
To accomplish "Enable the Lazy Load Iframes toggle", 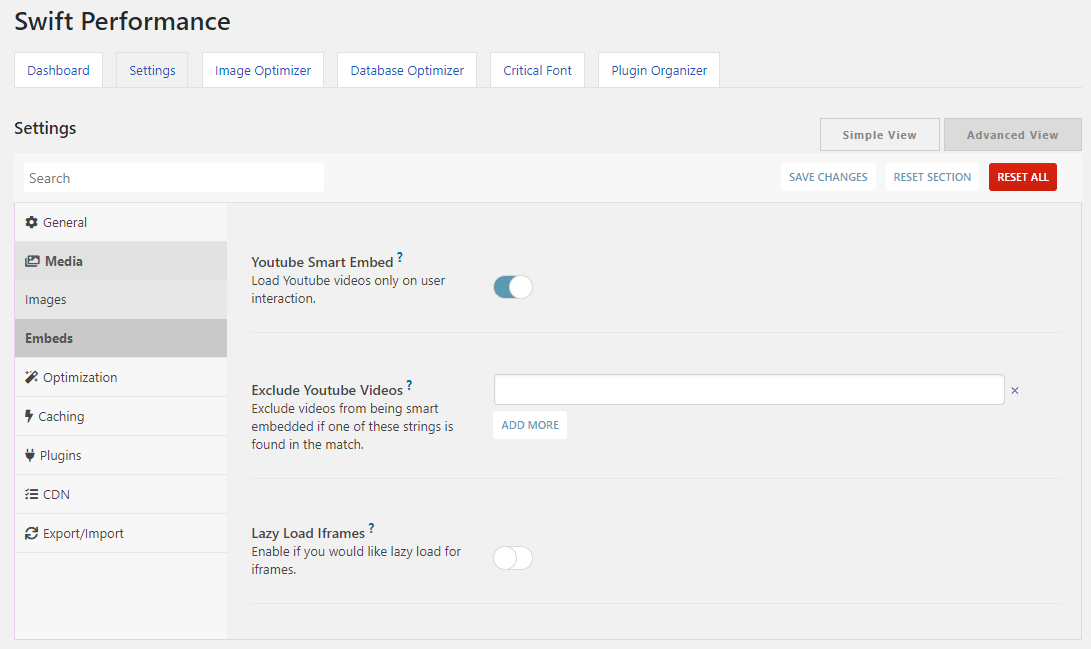I will (513, 558).
